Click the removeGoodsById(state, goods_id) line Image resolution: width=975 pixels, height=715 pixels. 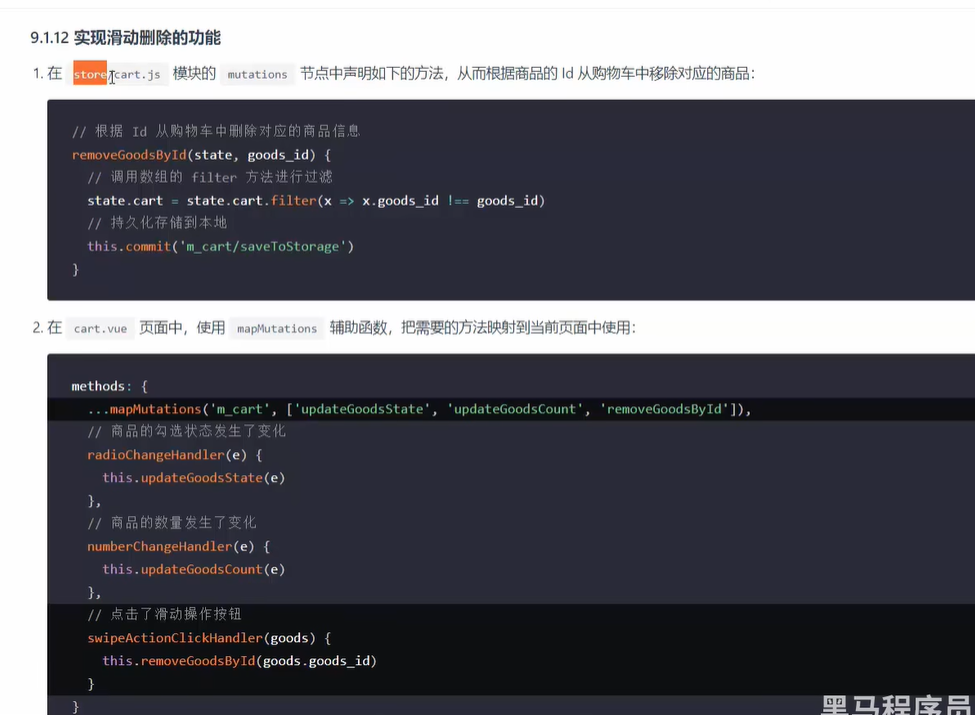coord(201,155)
